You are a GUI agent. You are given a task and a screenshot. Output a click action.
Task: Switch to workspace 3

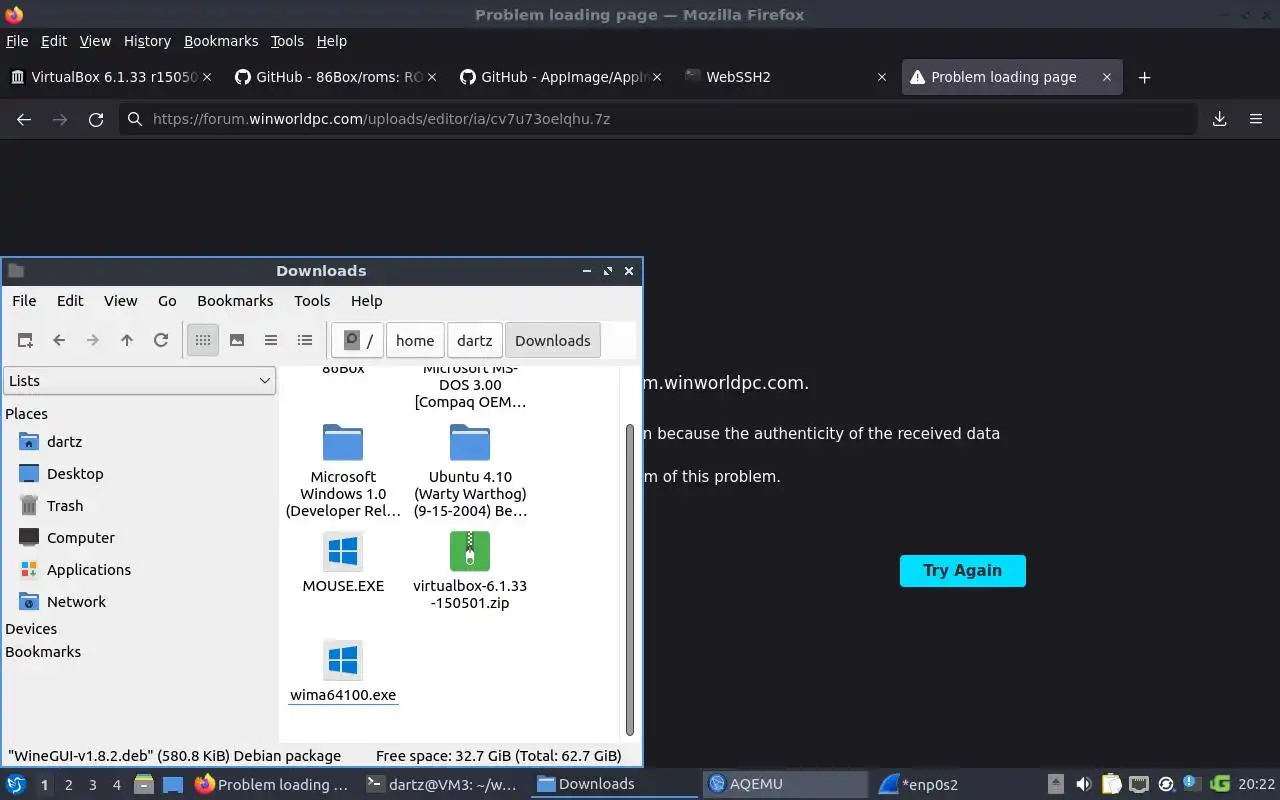[x=92, y=785]
